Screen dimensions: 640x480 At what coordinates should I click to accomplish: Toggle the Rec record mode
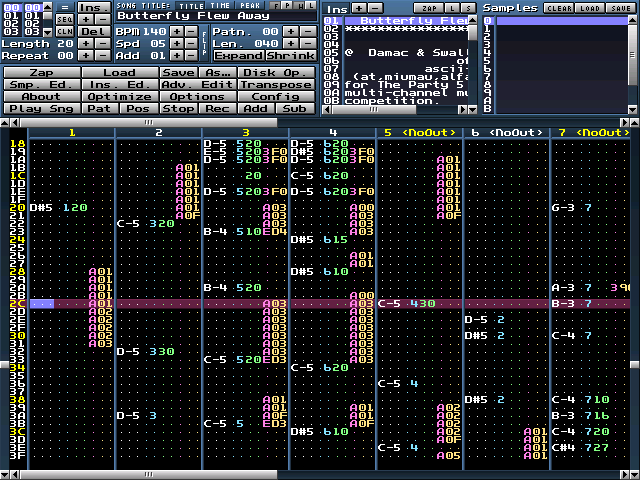click(x=217, y=108)
